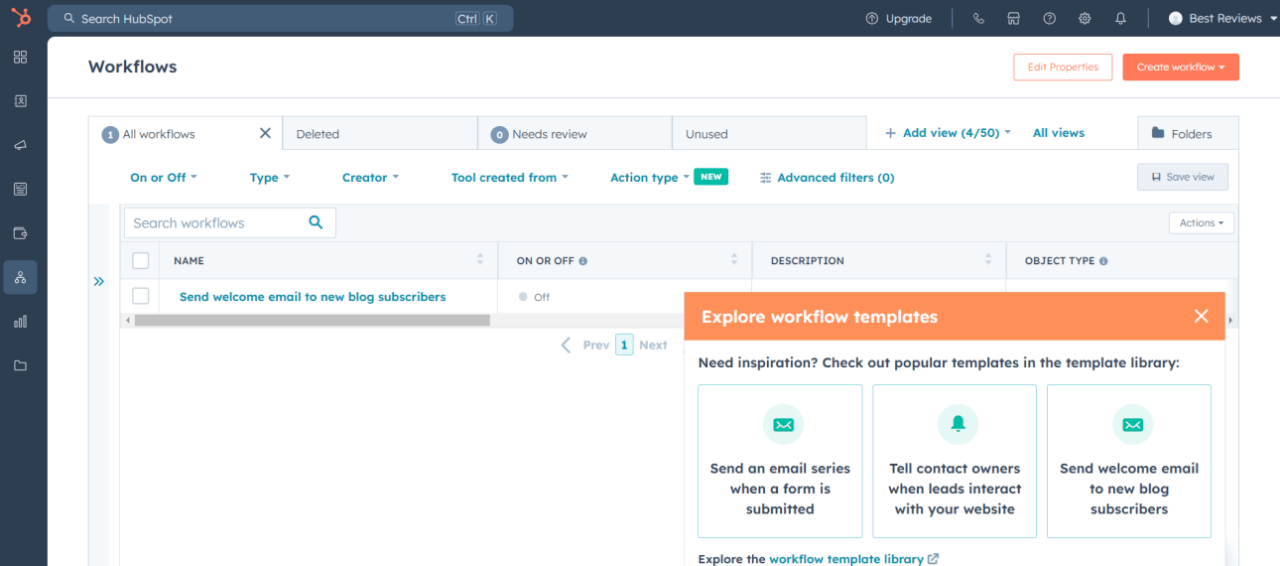Go to the Next page
1280x566 pixels.
[653, 345]
